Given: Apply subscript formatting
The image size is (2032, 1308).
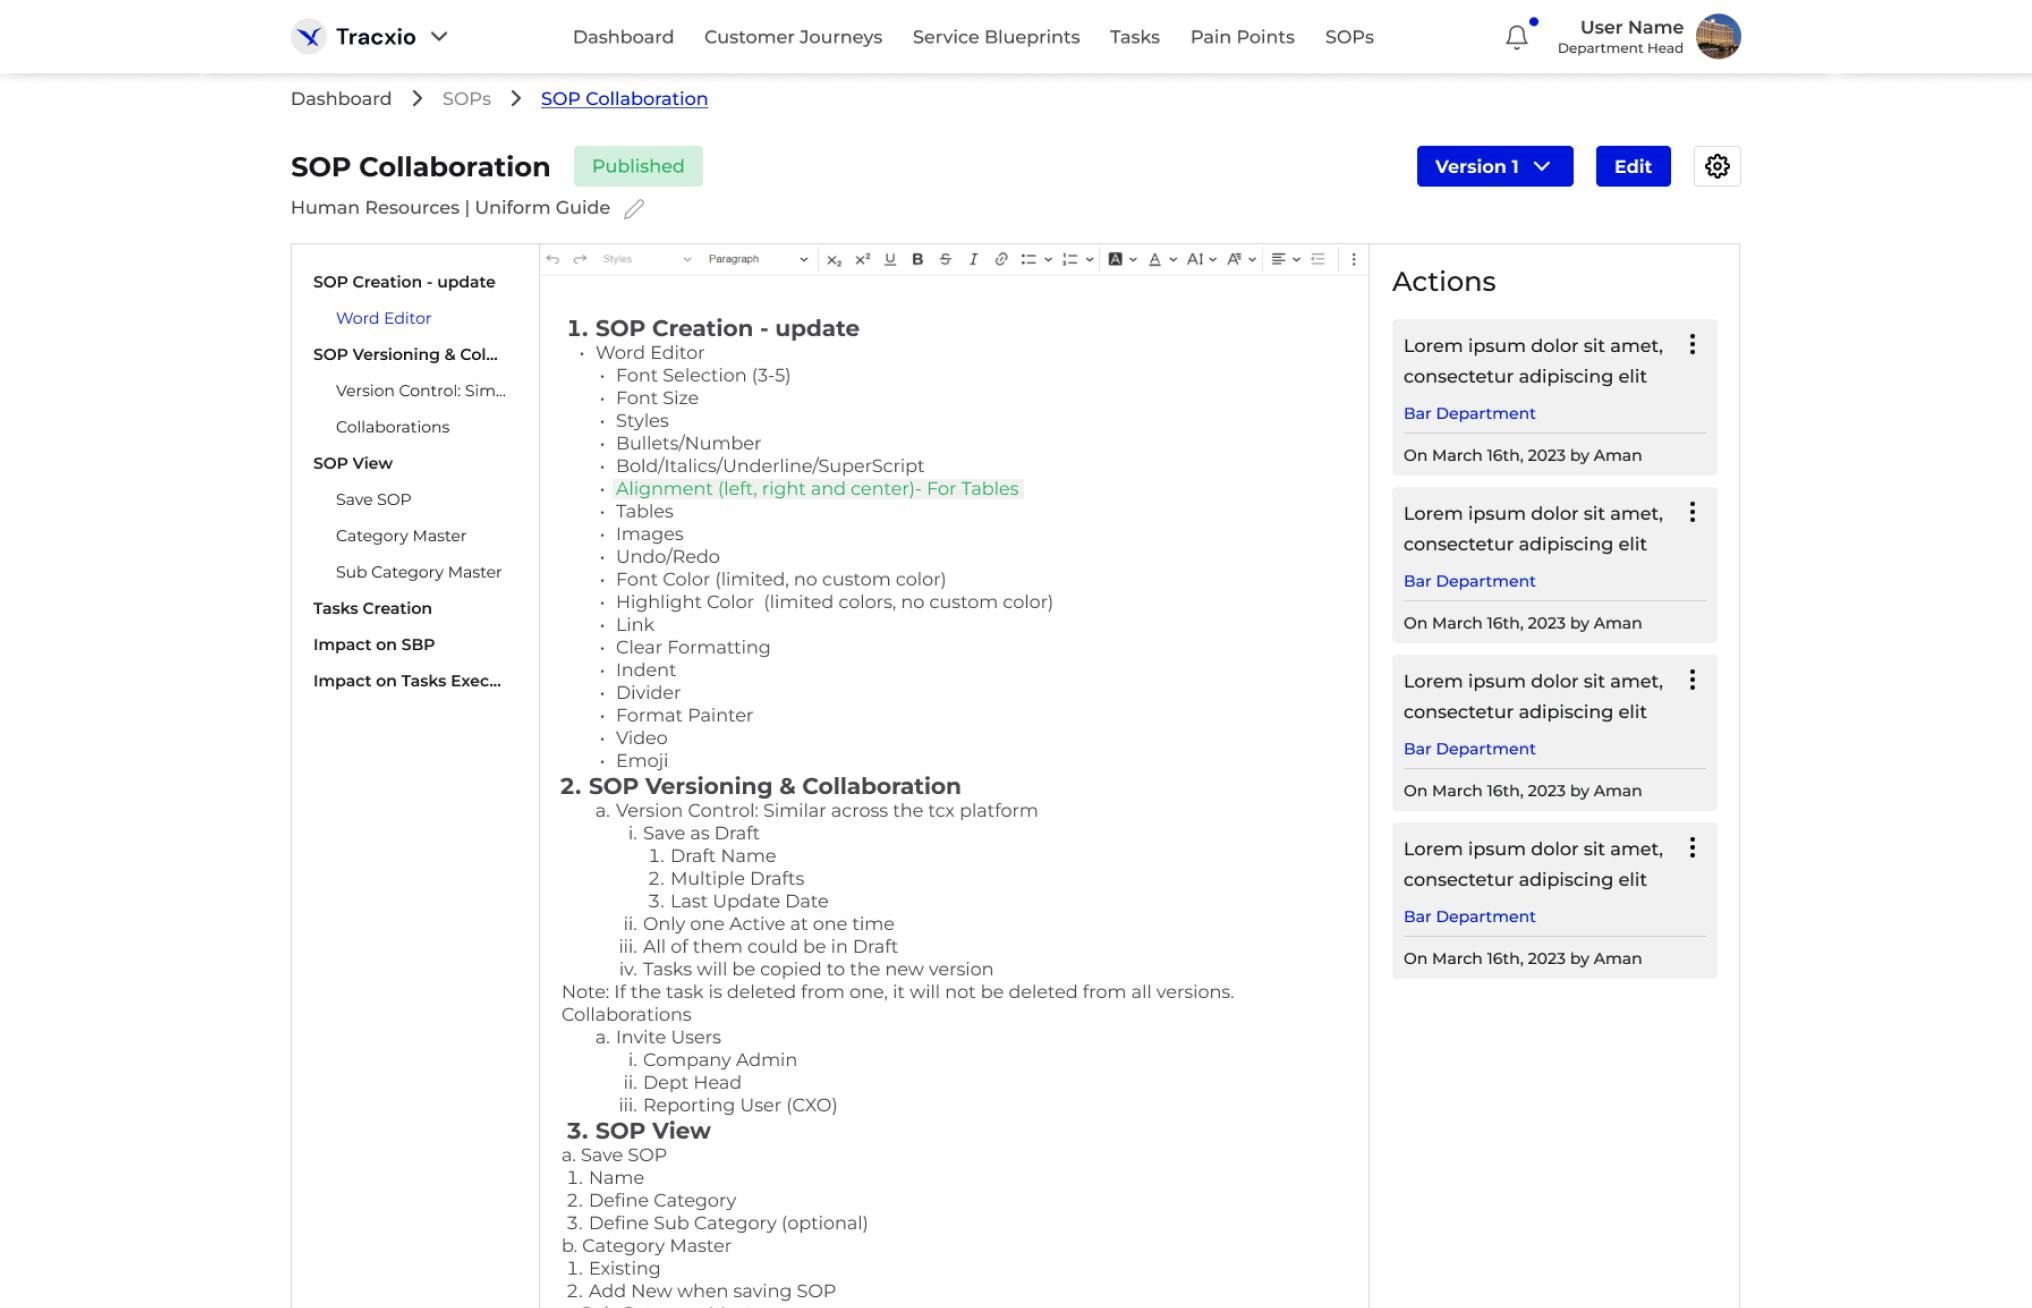Looking at the screenshot, I should (834, 260).
